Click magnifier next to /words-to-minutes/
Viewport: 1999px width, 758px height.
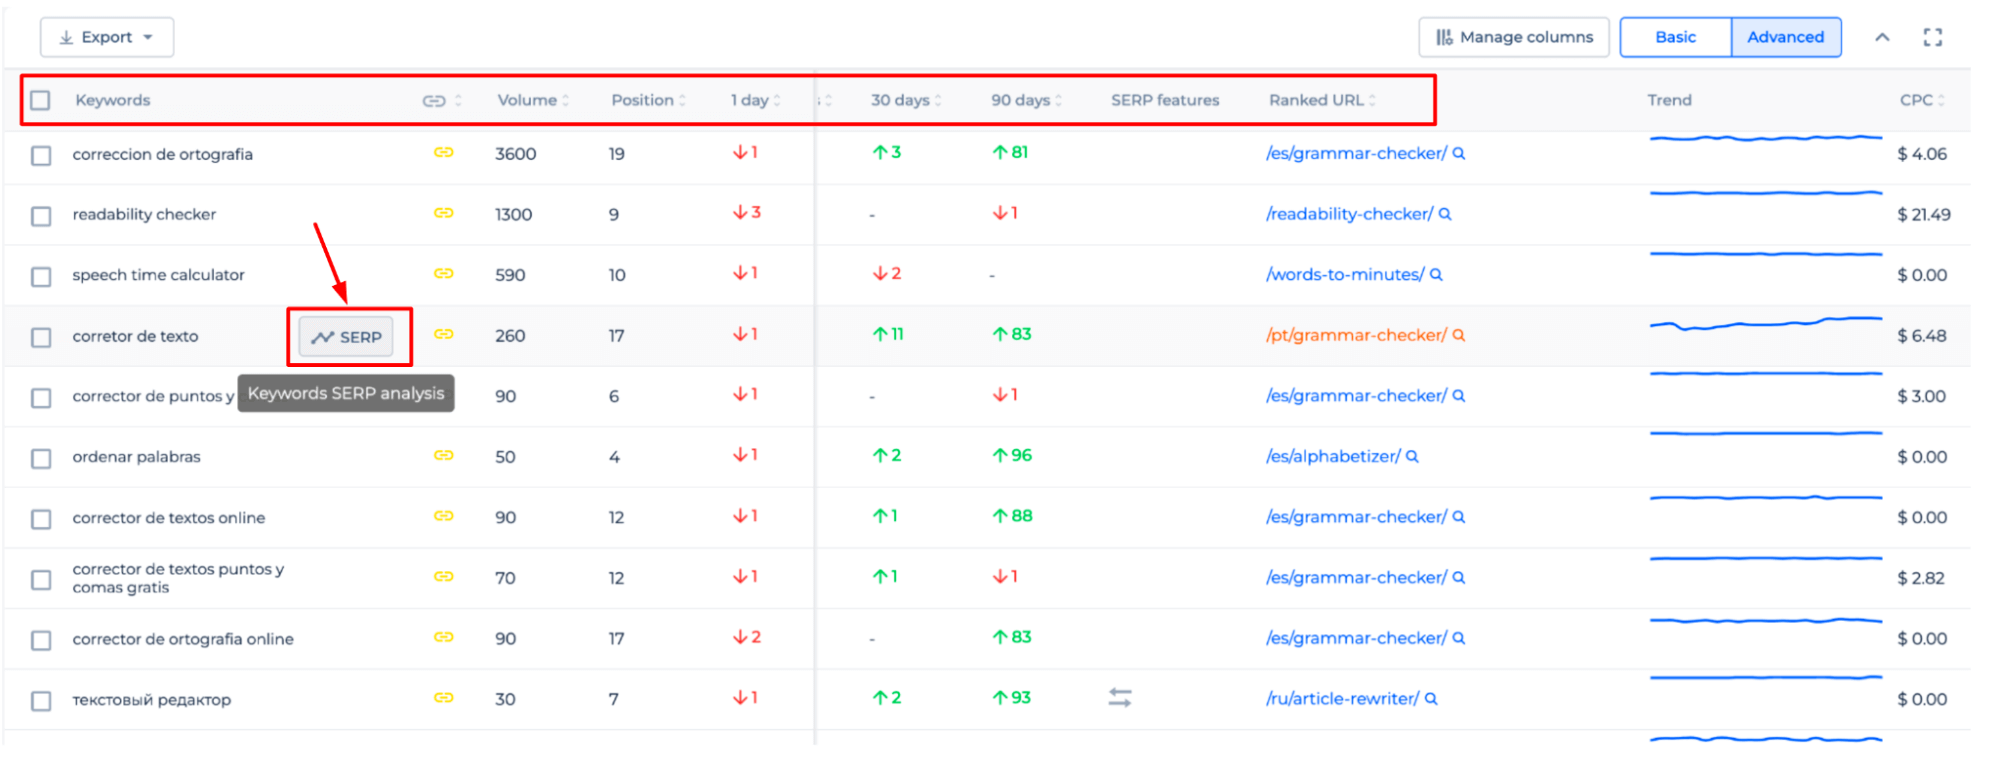(1436, 275)
